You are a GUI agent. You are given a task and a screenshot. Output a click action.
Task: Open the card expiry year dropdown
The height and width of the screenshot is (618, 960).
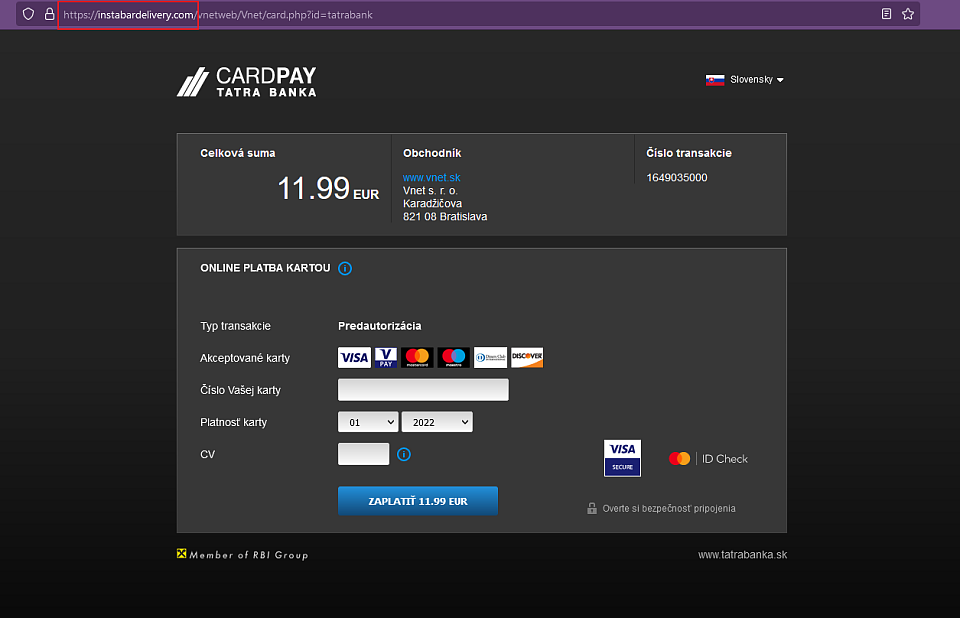click(x=437, y=422)
